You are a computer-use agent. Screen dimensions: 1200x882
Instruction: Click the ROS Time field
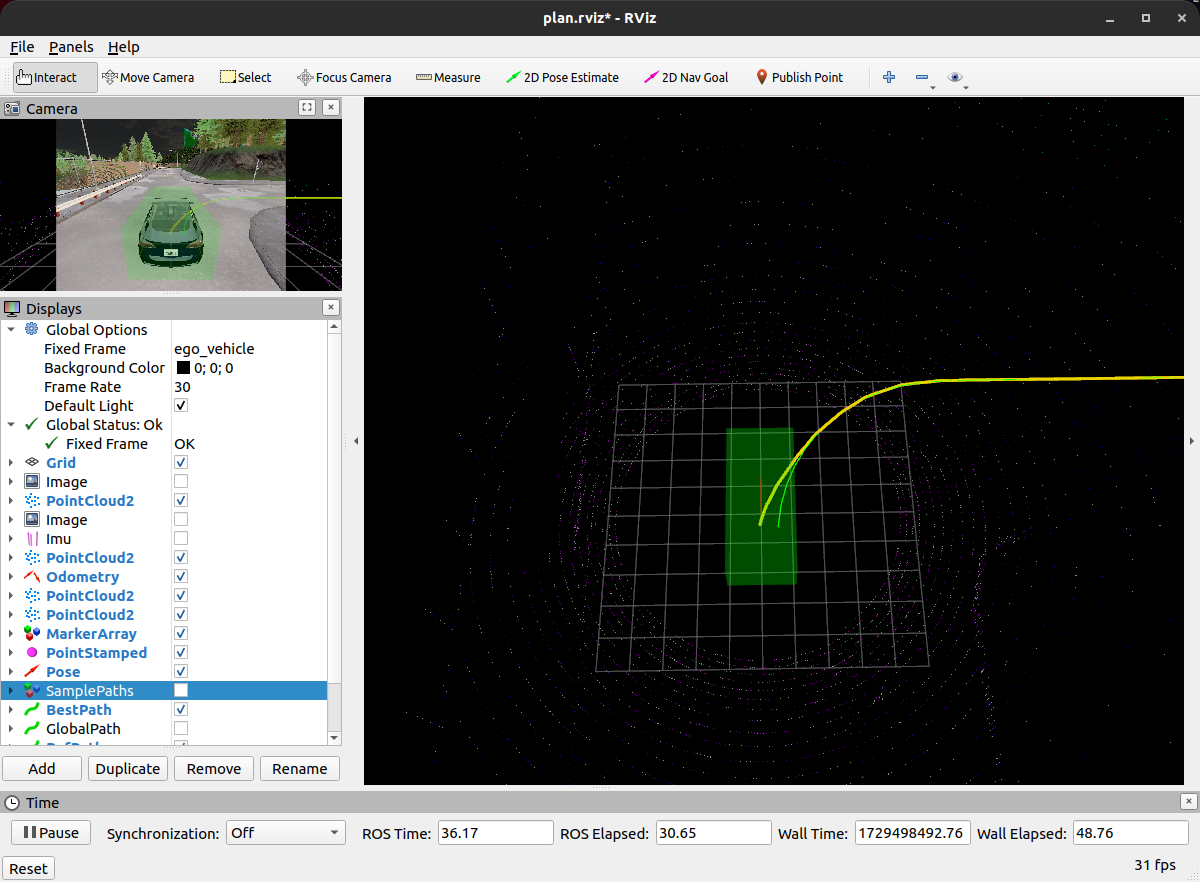pyautogui.click(x=495, y=832)
